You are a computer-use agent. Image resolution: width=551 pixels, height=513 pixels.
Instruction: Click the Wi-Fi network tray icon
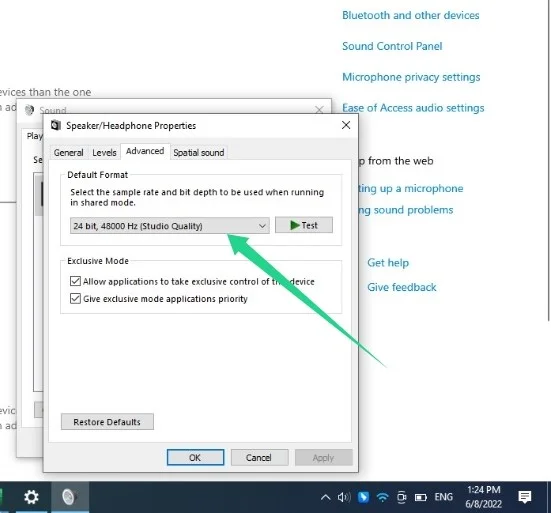click(382, 497)
